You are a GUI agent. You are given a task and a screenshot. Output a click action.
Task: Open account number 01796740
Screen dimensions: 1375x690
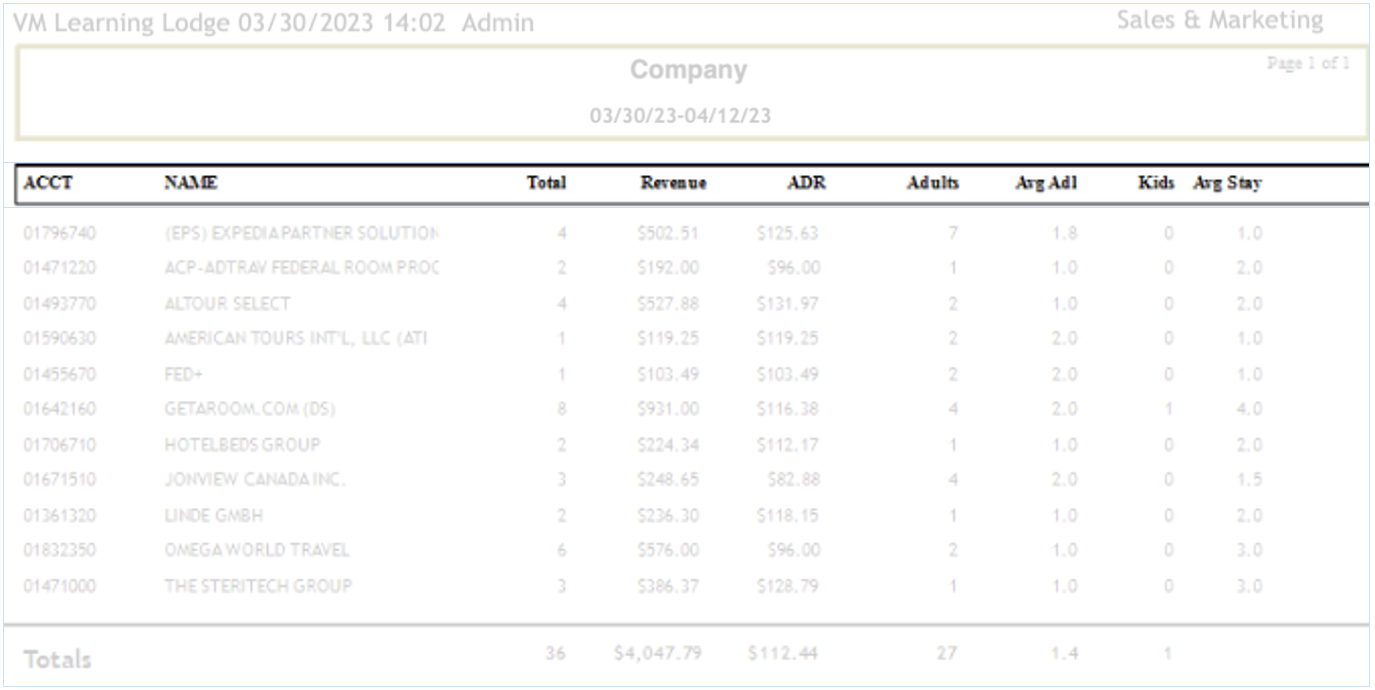(60, 233)
